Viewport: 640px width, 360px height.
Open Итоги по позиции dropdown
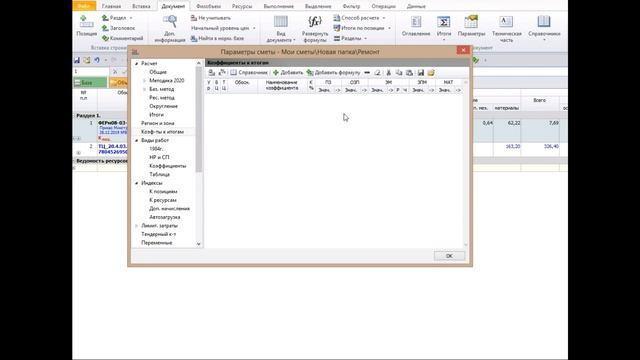pyautogui.click(x=362, y=28)
